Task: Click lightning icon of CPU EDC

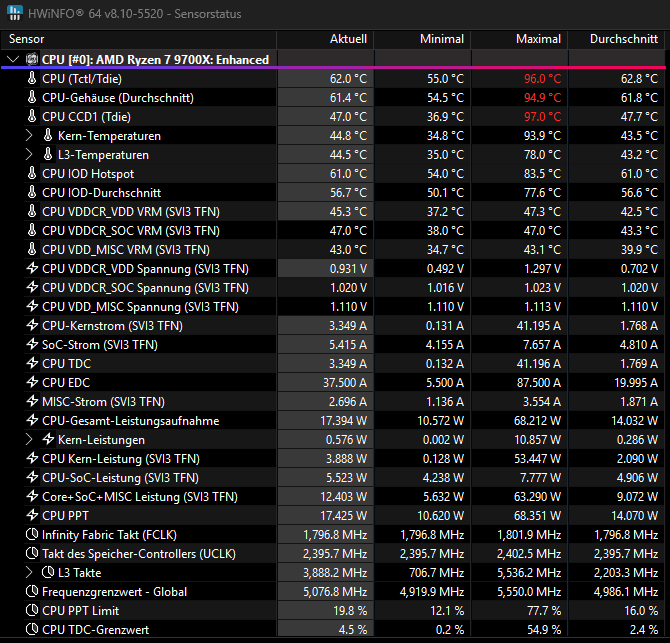Action: point(32,382)
